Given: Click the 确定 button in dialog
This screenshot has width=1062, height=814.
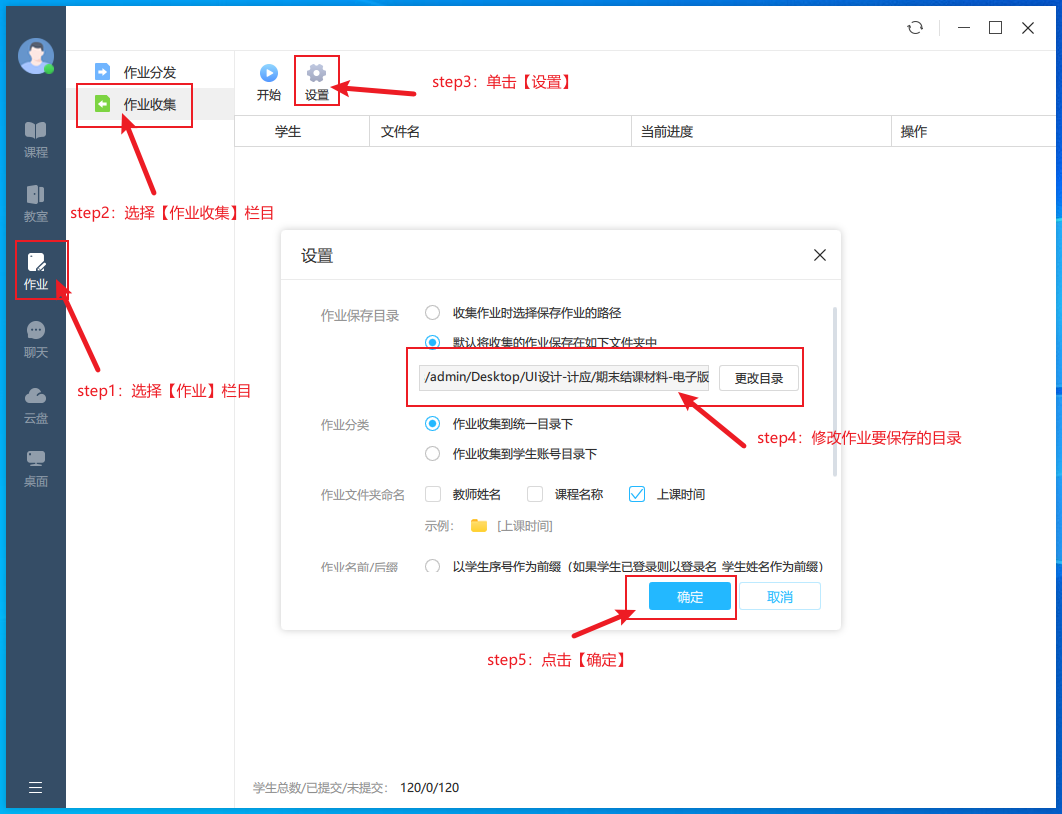Looking at the screenshot, I should tap(690, 597).
